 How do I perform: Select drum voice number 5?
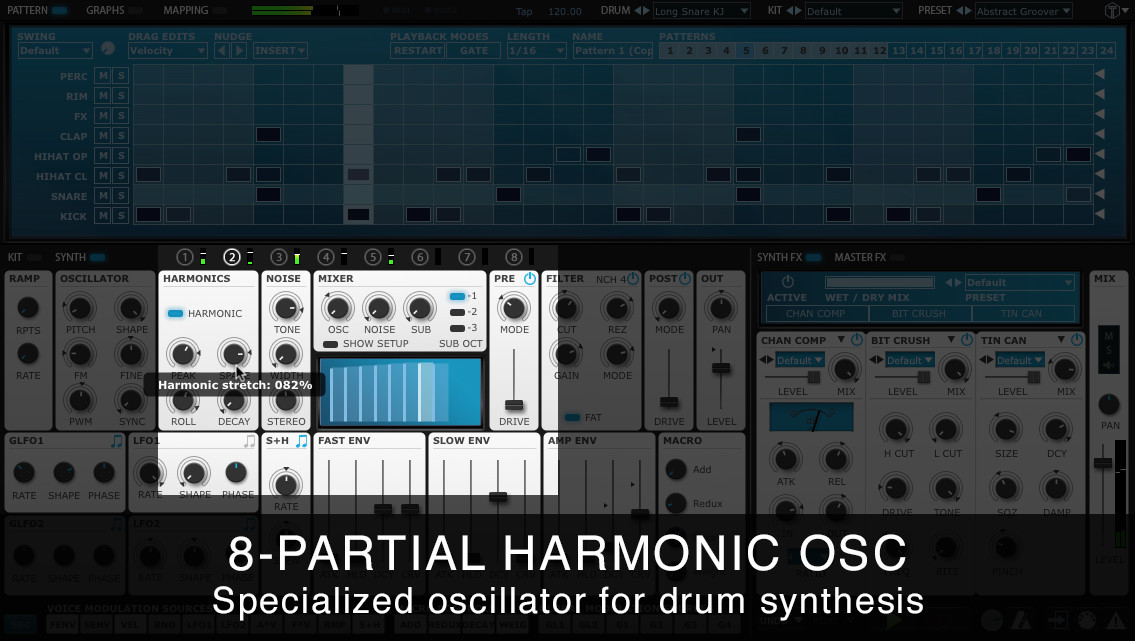373,257
